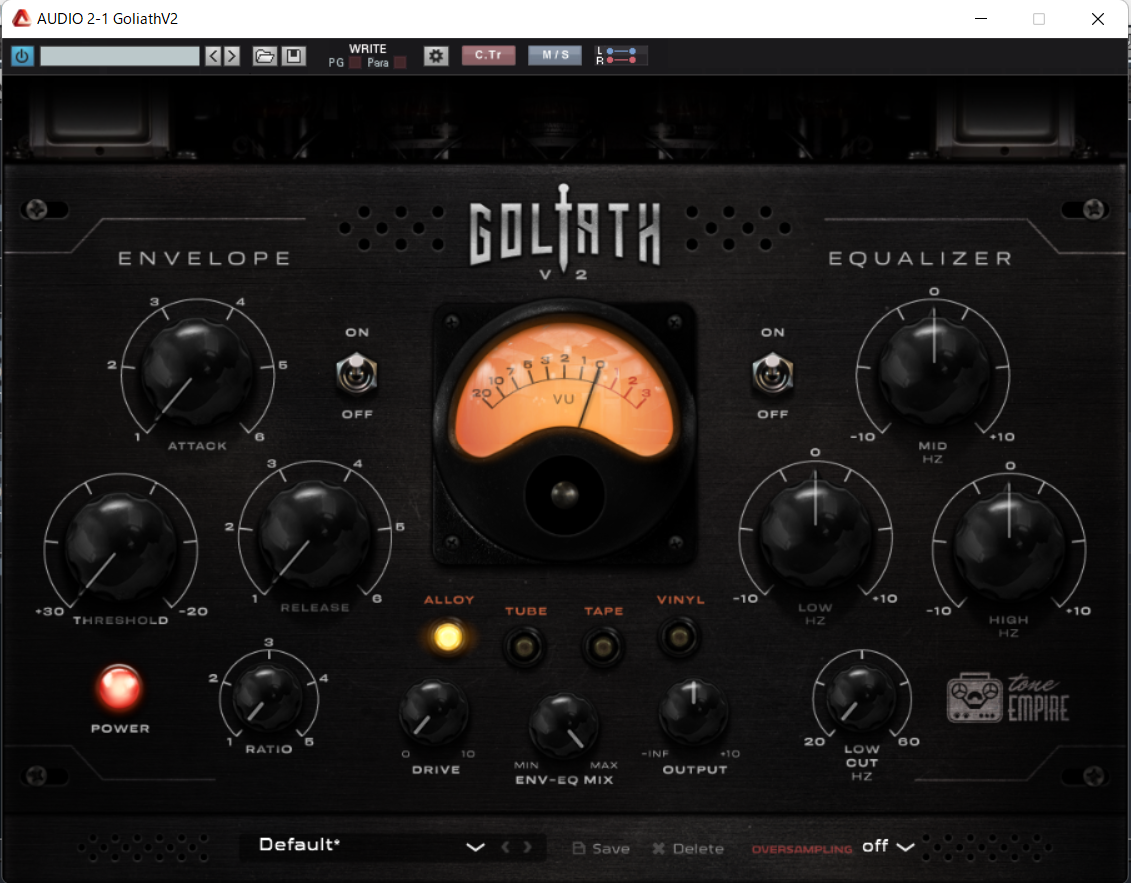The width and height of the screenshot is (1131, 883).
Task: Select the VINYL saturation mode
Action: click(x=679, y=637)
